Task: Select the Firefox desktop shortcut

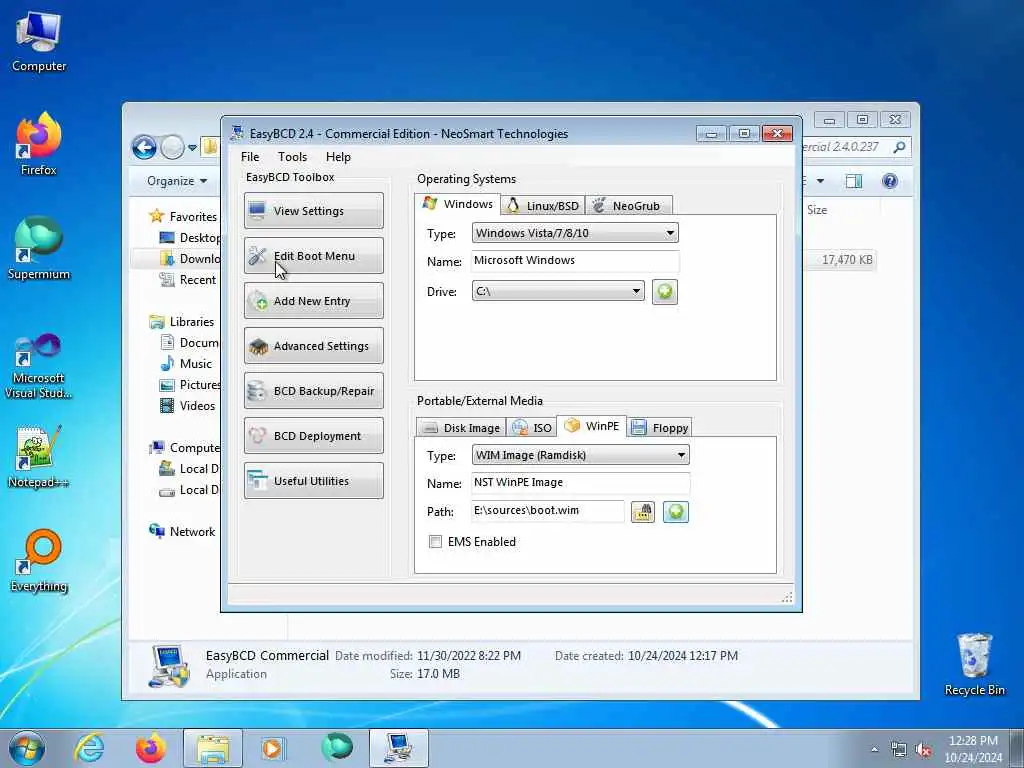Action: coord(39,144)
